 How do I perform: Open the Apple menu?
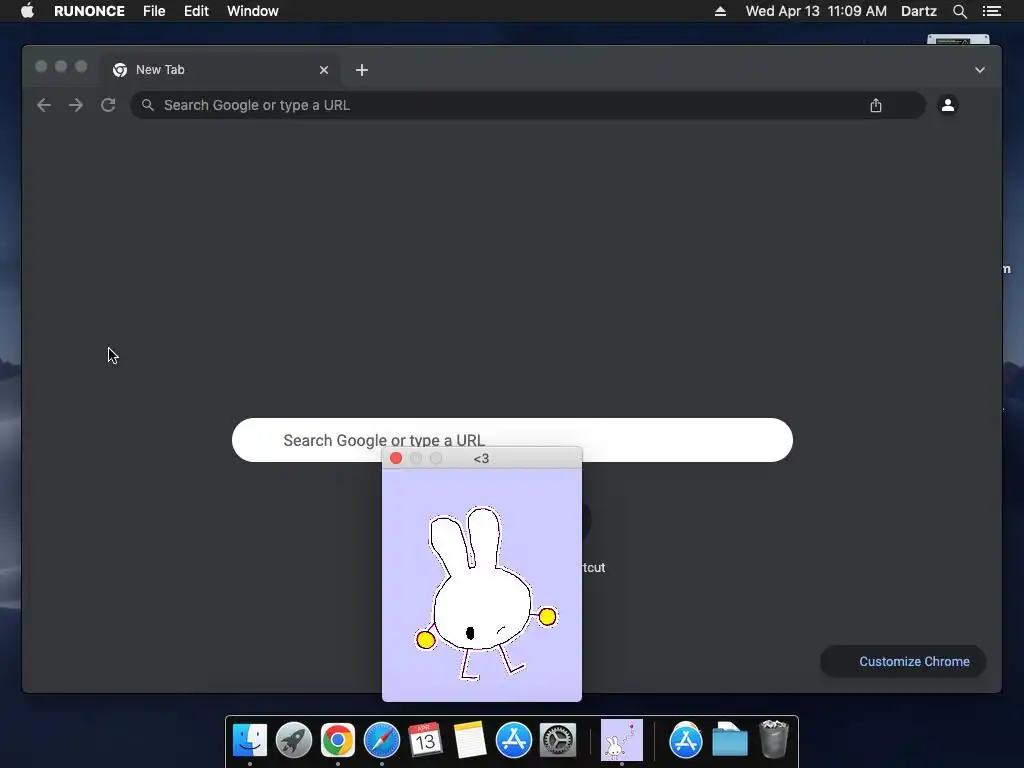pos(27,11)
